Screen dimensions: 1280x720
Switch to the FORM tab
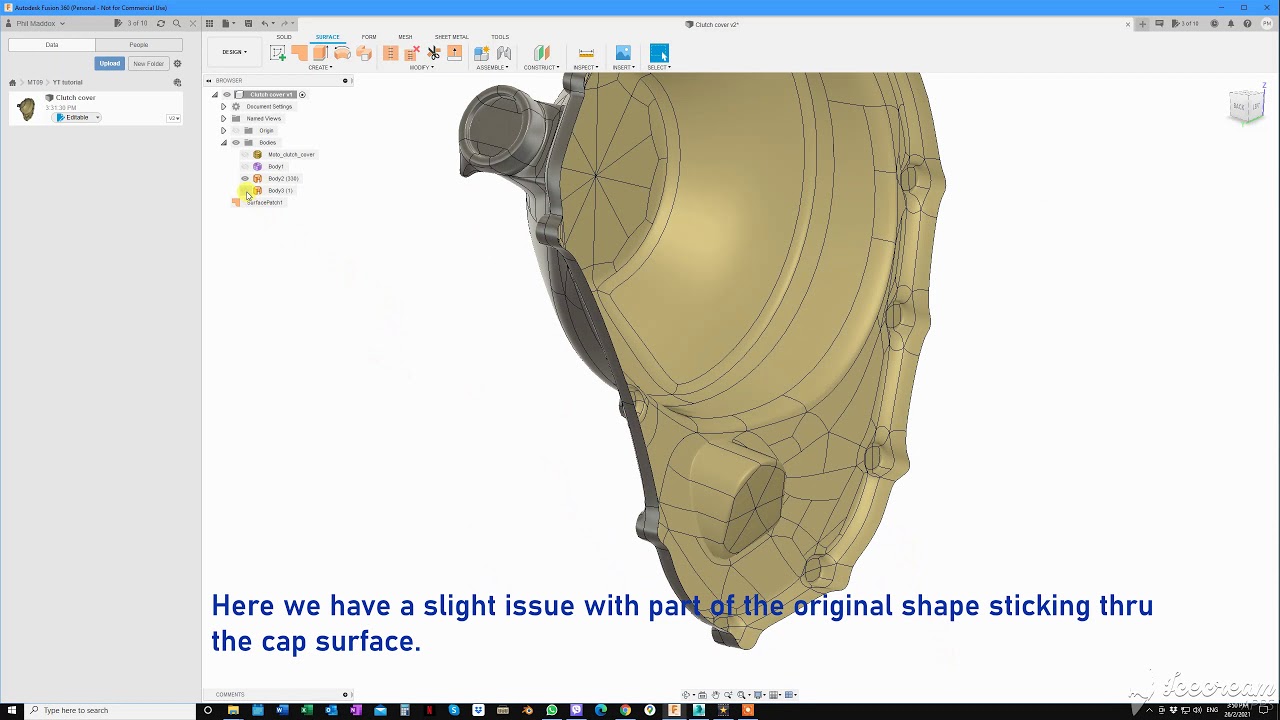tap(369, 37)
